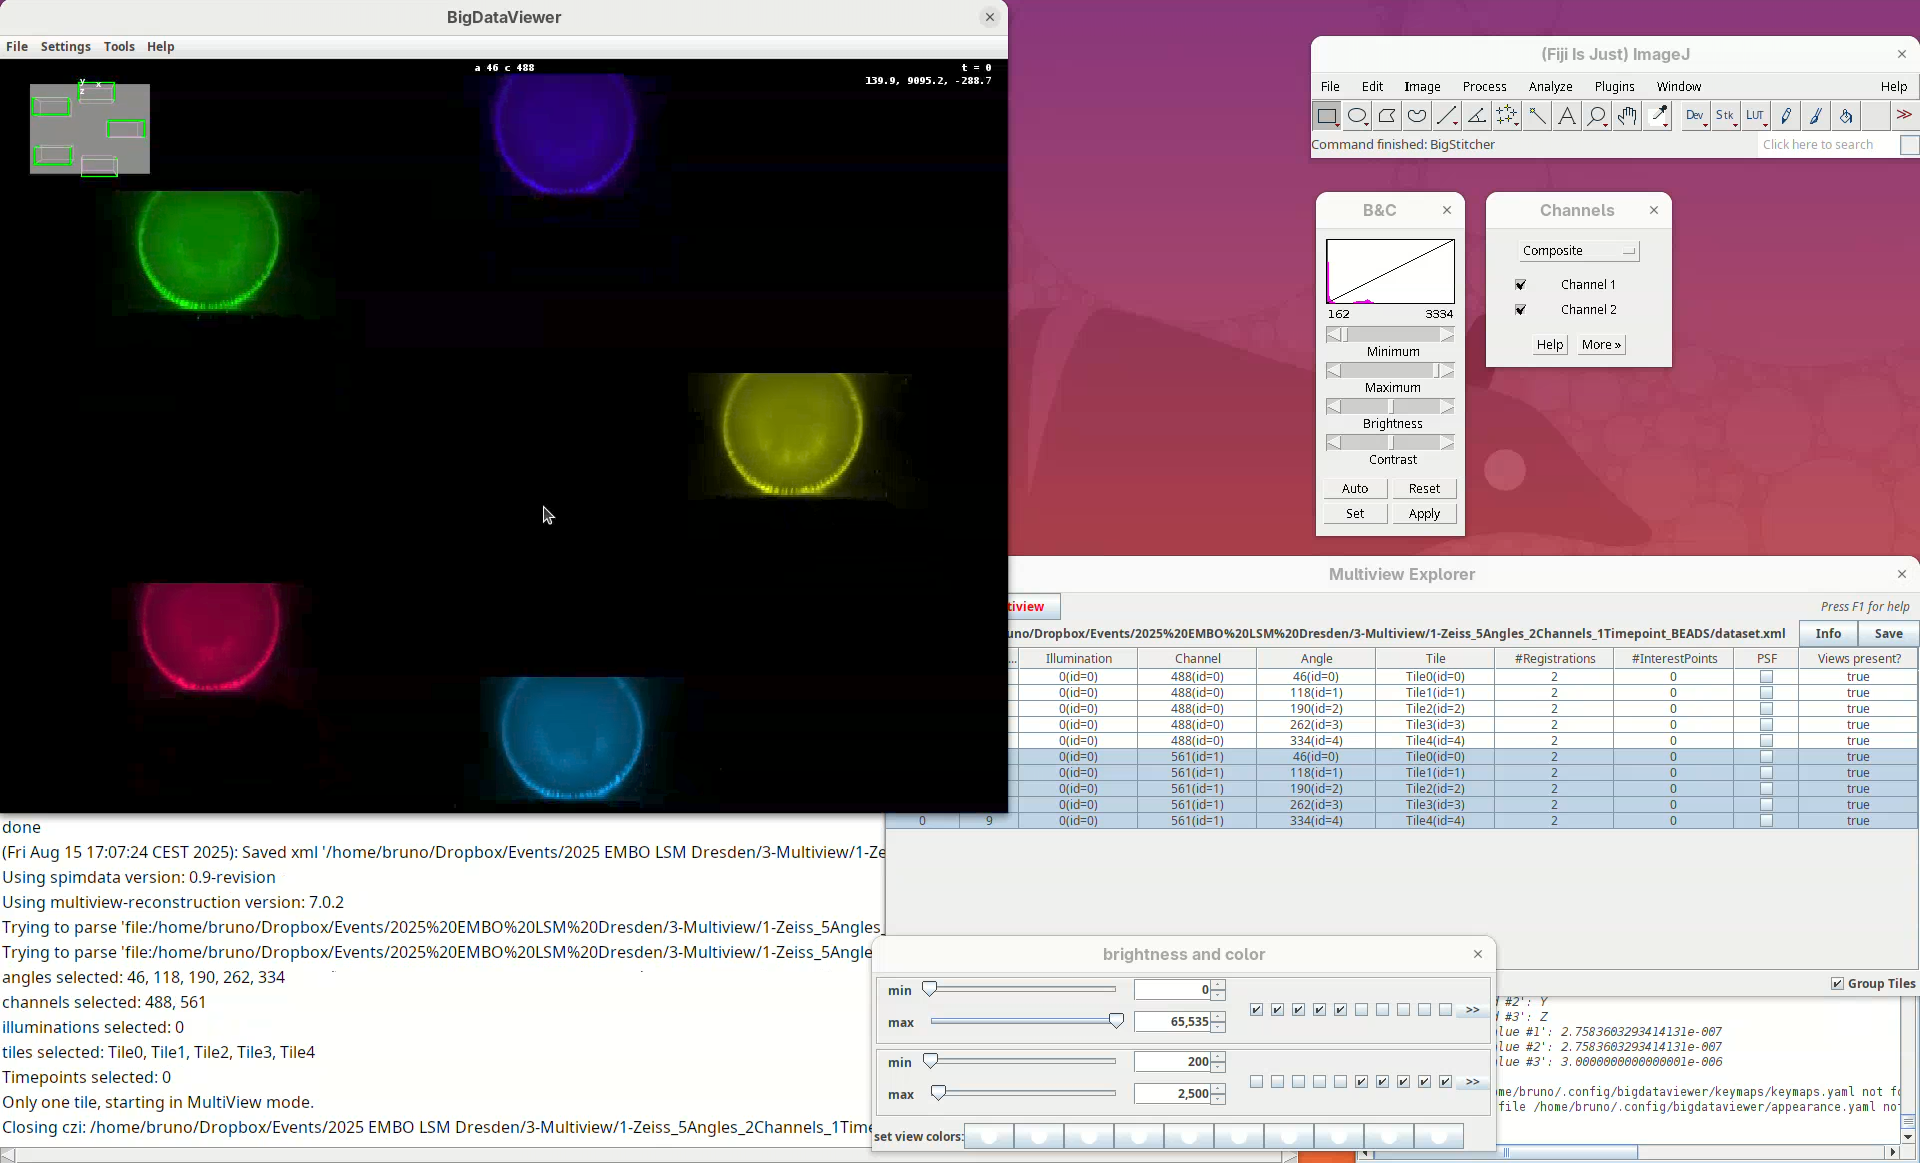This screenshot has height=1163, width=1920.
Task: Select the Flood Fill bucket tool
Action: click(x=1846, y=116)
